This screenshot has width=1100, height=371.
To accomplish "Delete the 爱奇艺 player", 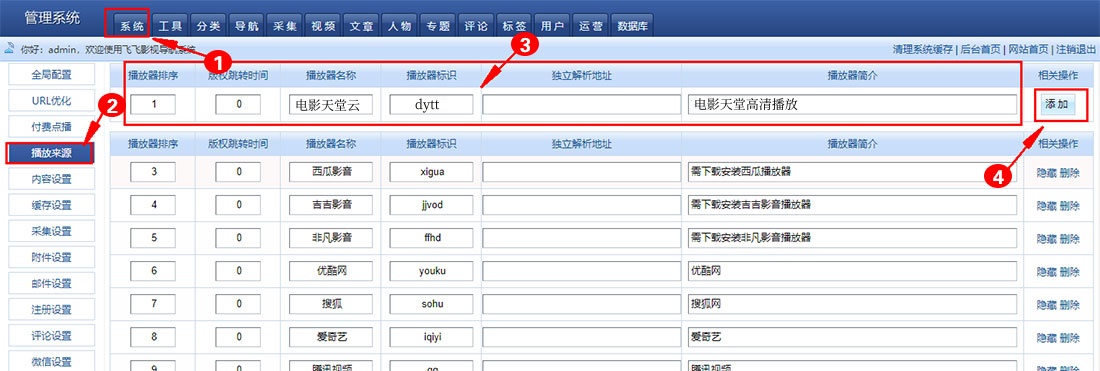I will [x=1070, y=337].
